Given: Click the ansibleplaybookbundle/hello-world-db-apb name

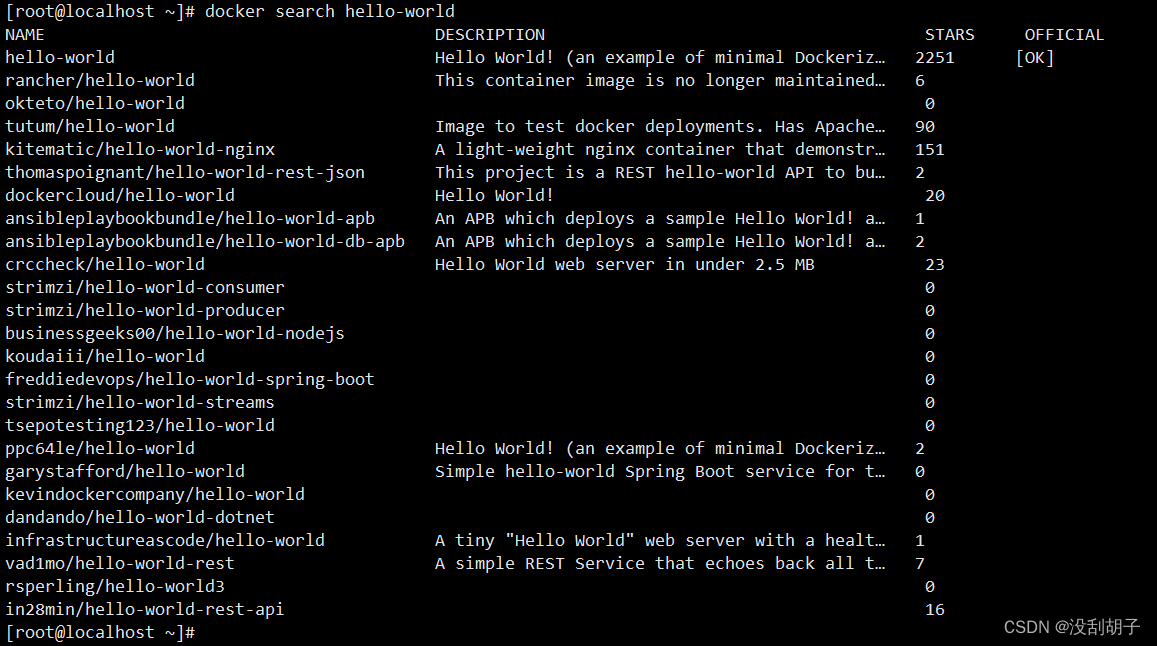Looking at the screenshot, I should coord(205,241).
